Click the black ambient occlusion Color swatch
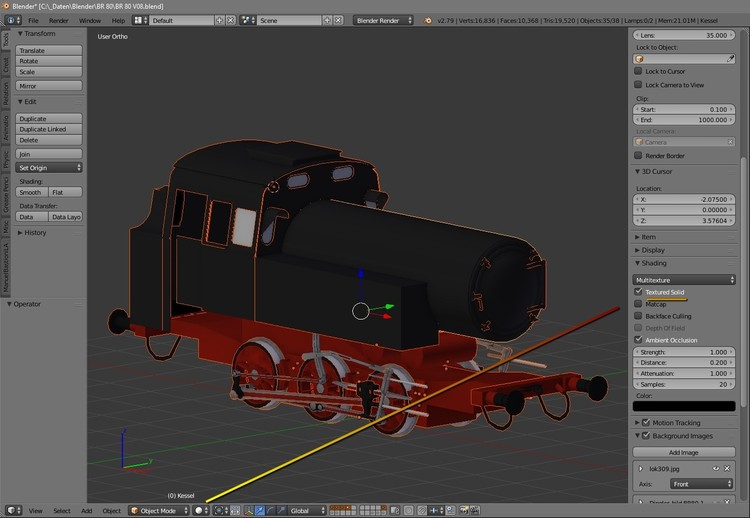Viewport: 750px width, 518px height. point(684,406)
